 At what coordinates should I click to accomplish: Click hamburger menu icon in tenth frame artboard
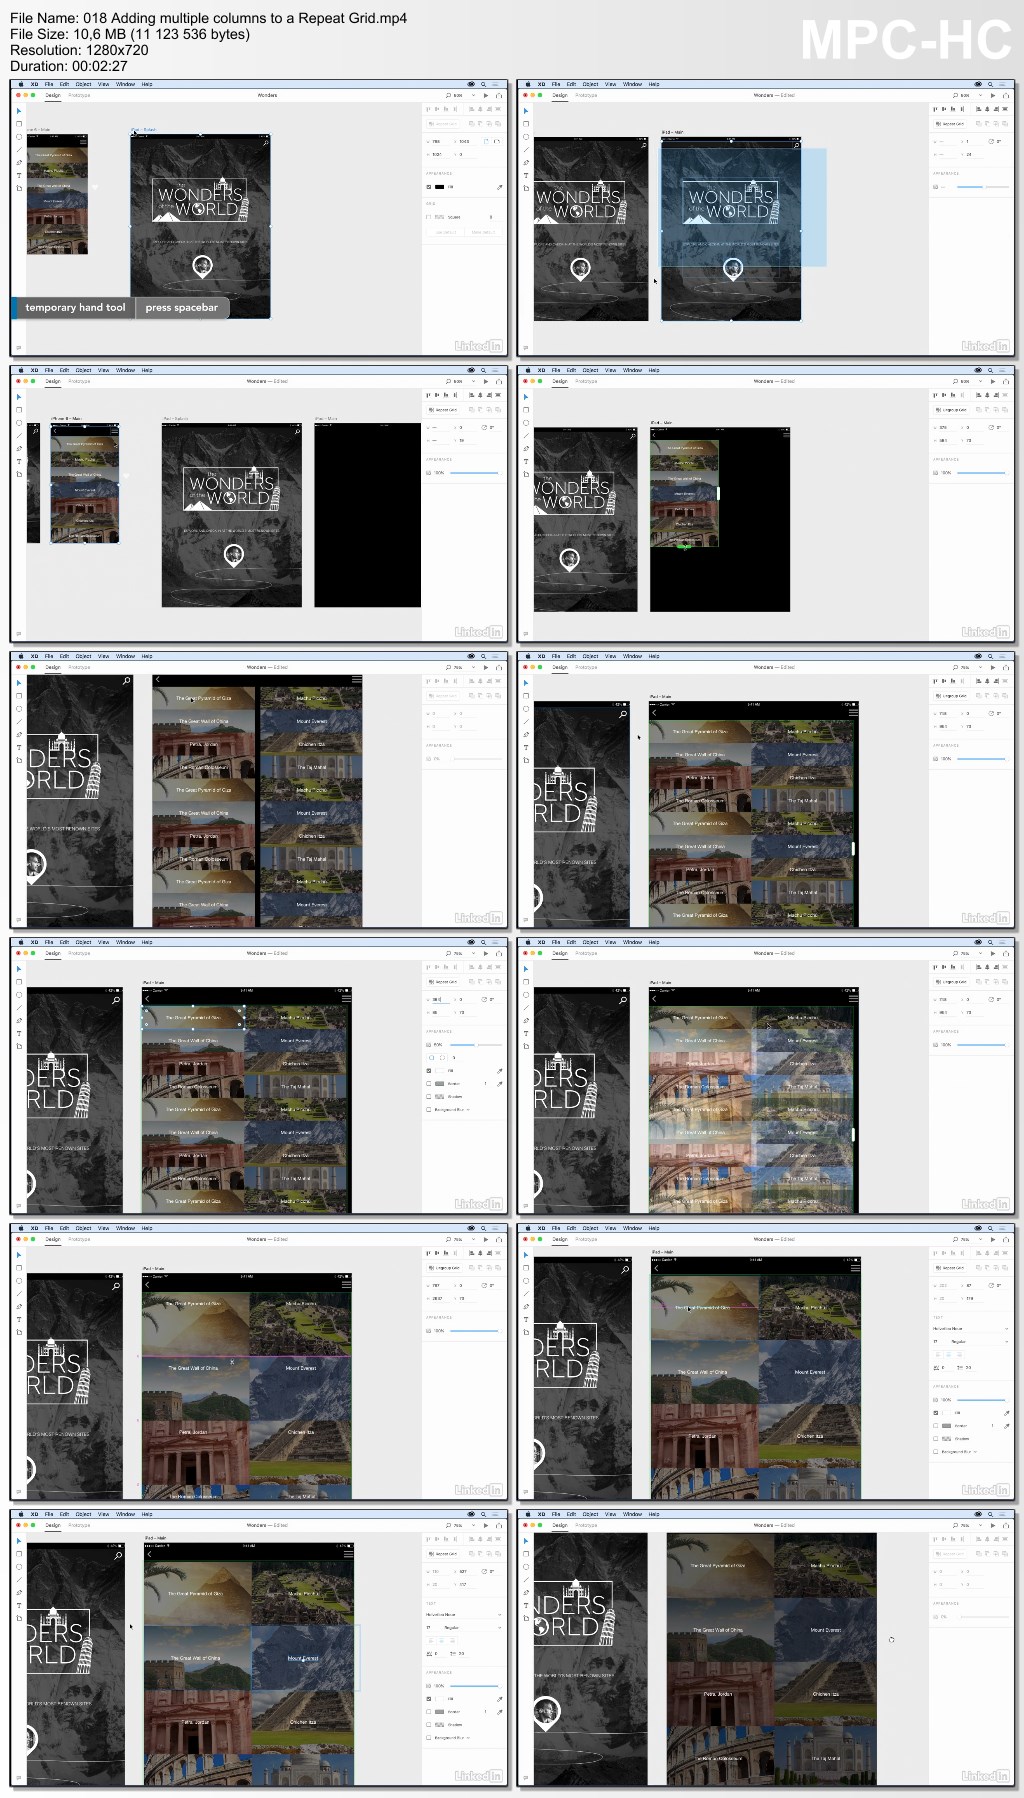pyautogui.click(x=855, y=1268)
